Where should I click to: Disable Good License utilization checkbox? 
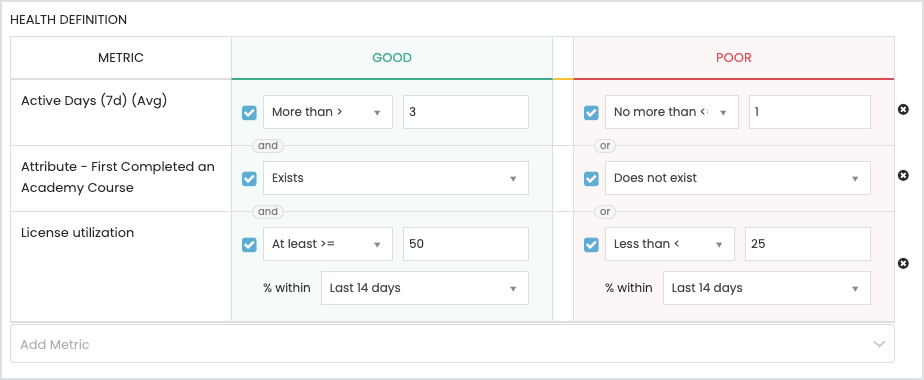click(249, 244)
